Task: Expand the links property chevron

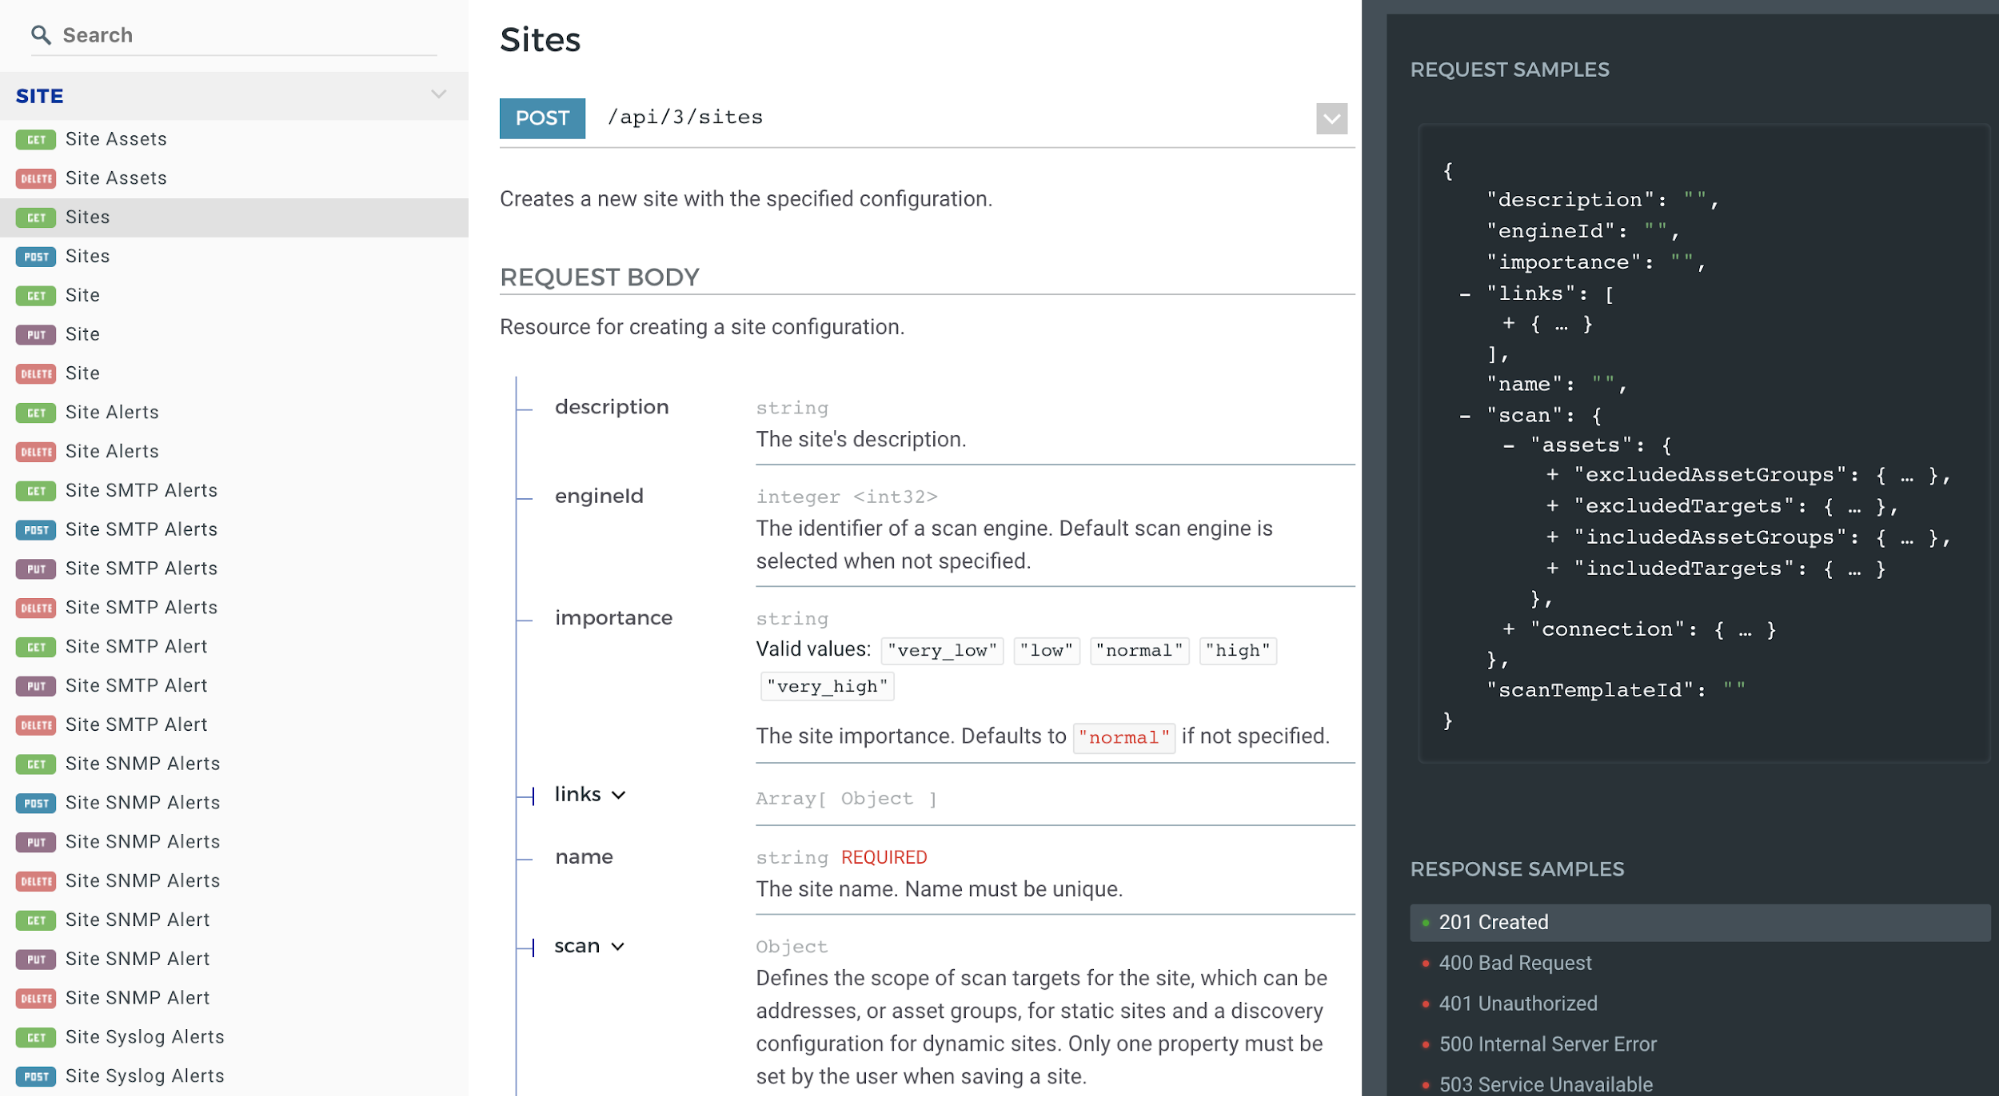Action: pos(619,795)
